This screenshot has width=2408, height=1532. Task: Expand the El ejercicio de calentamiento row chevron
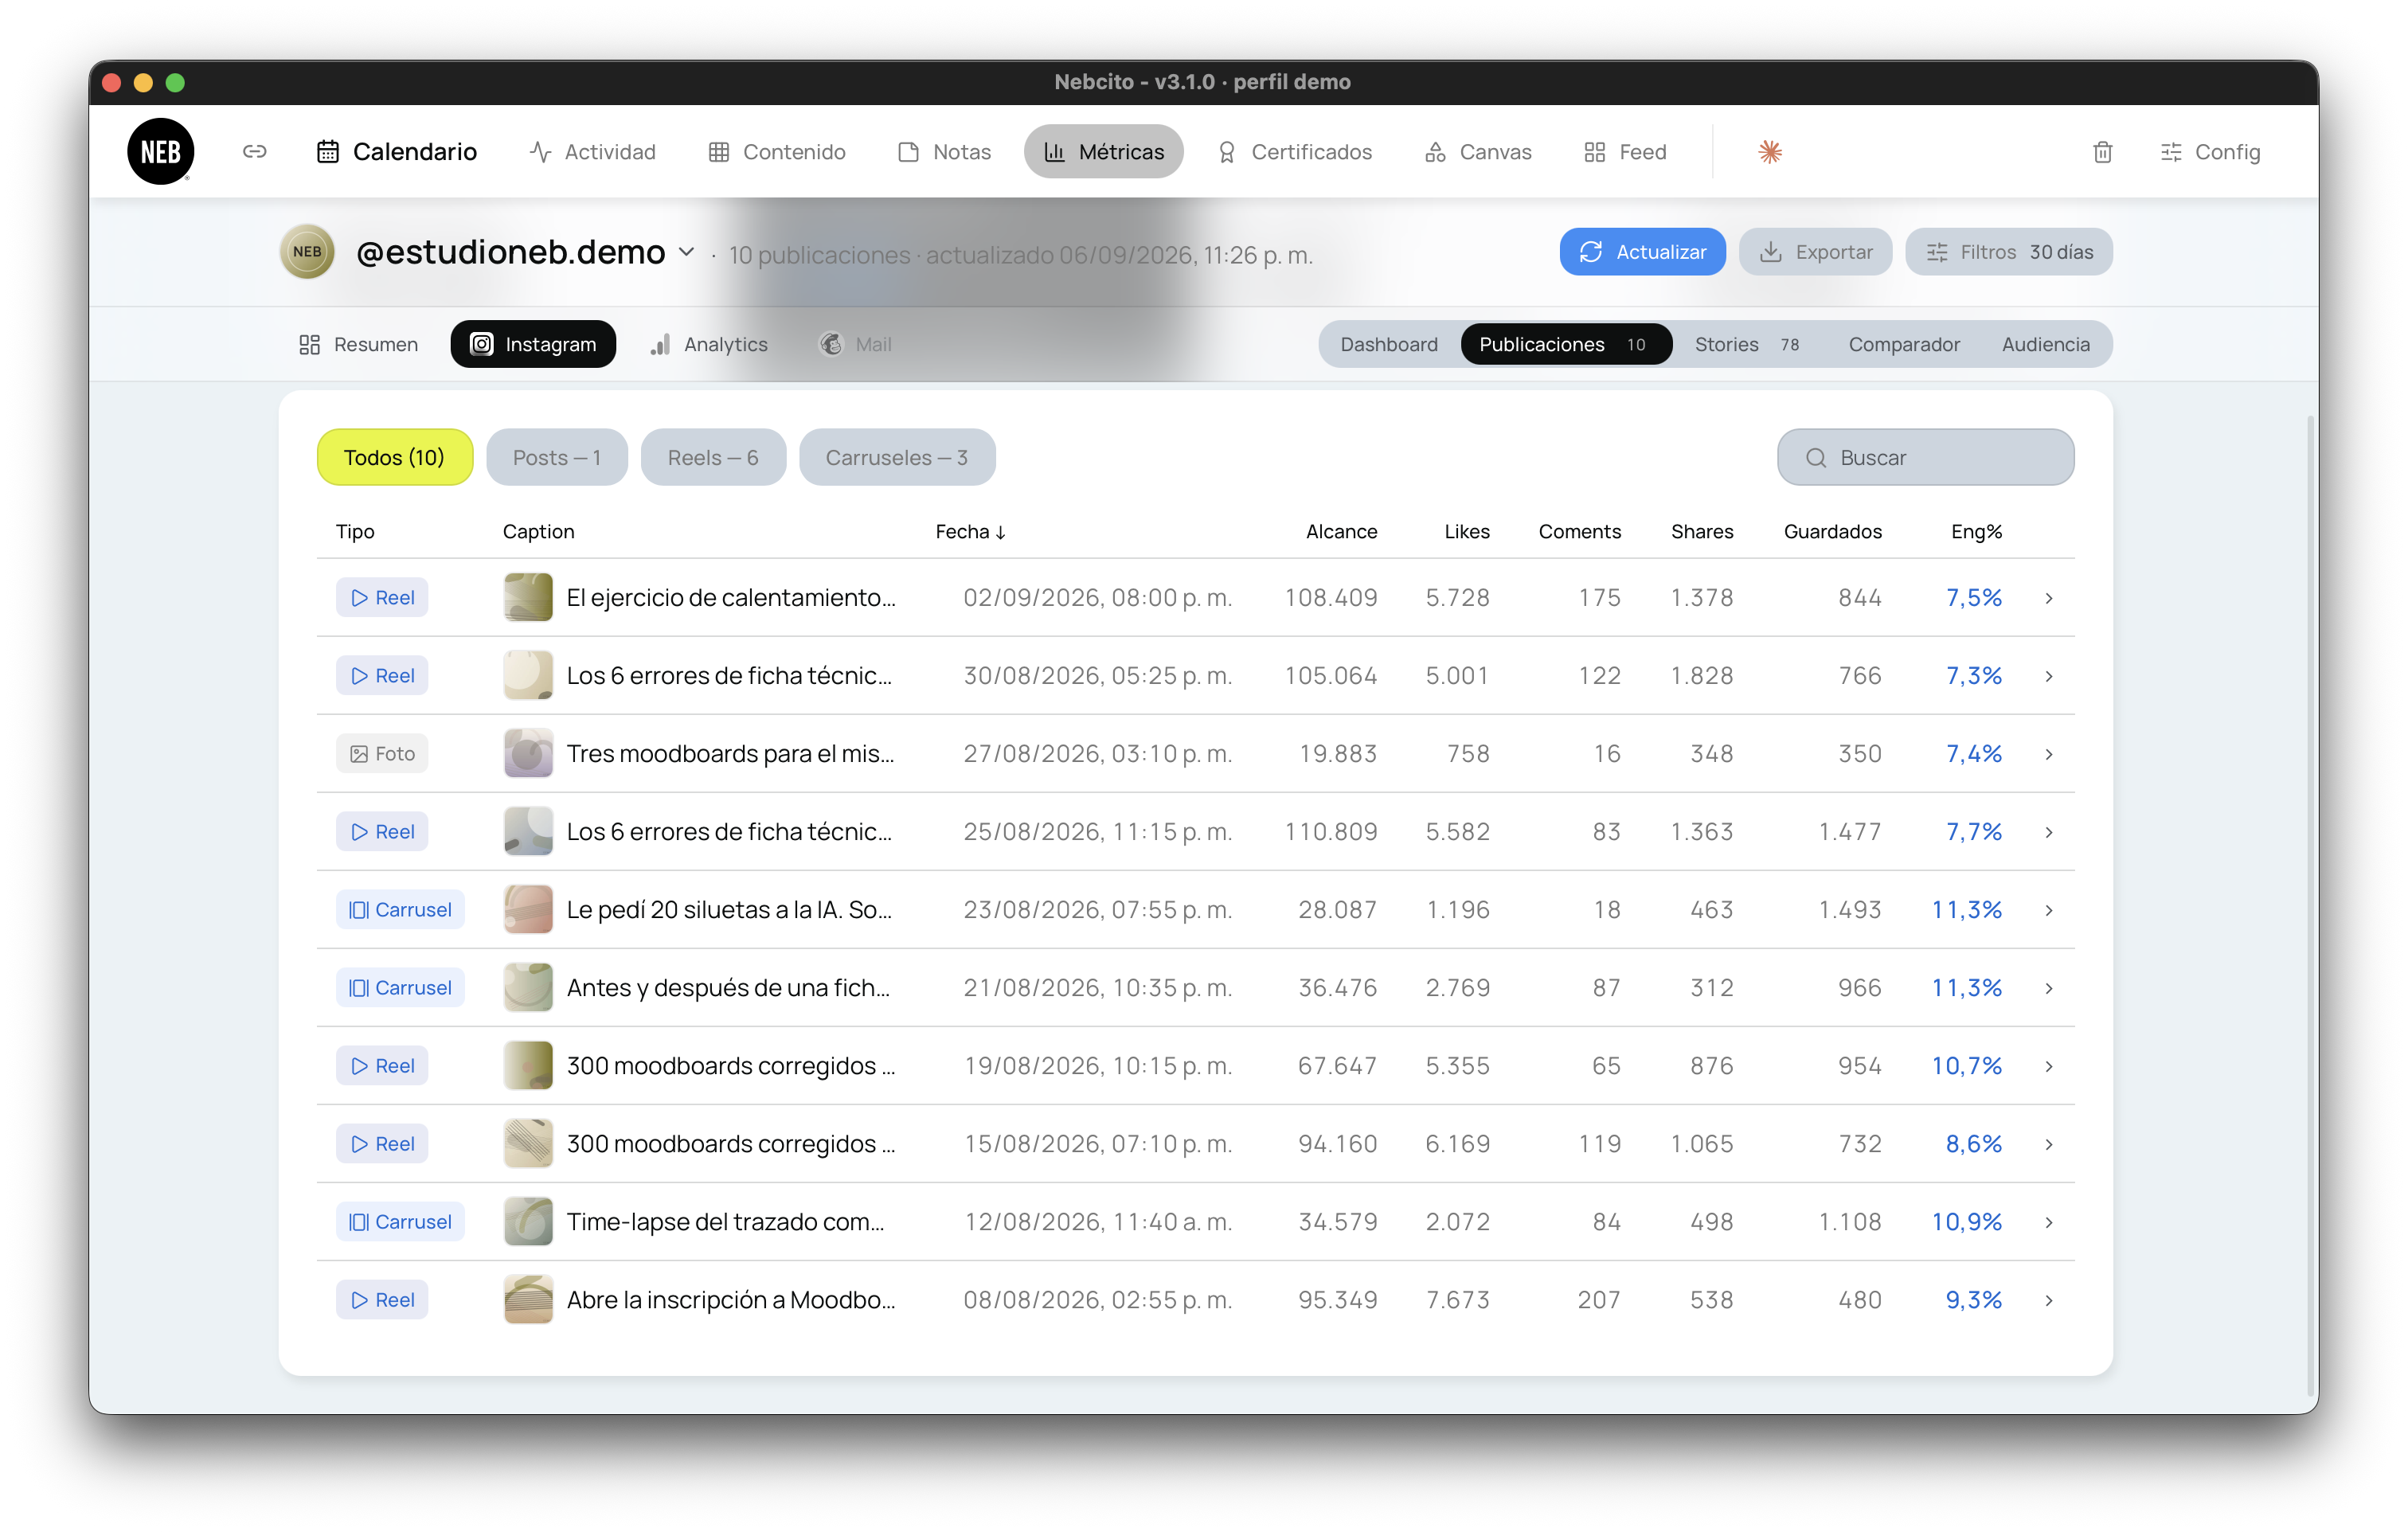(2049, 598)
